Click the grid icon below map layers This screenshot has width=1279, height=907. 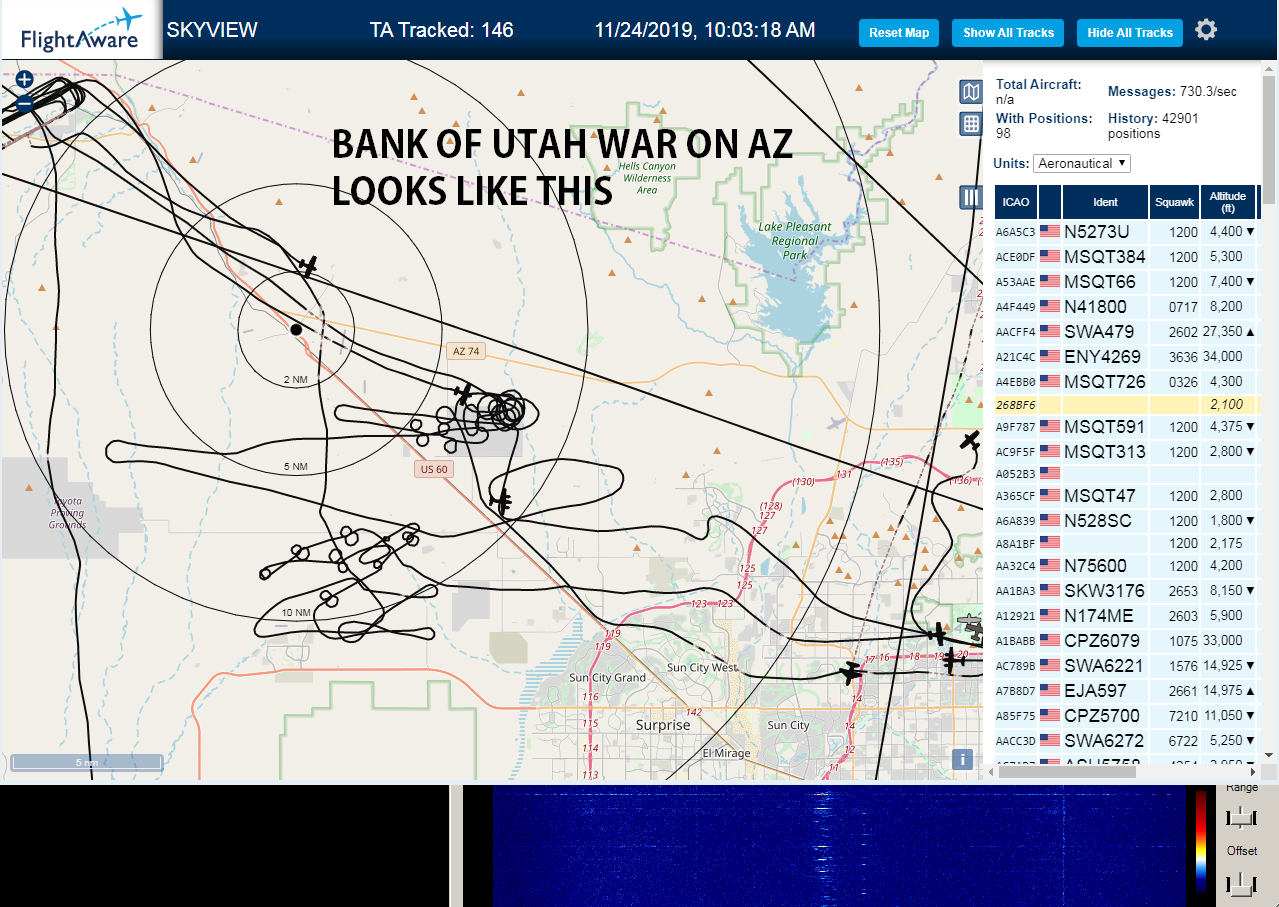[970, 124]
